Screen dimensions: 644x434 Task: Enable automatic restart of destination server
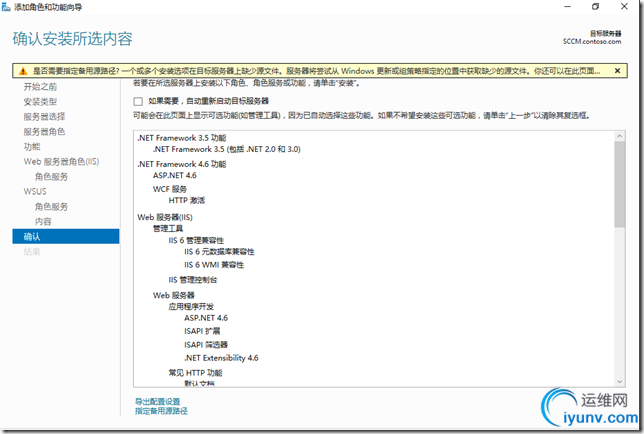pos(138,101)
